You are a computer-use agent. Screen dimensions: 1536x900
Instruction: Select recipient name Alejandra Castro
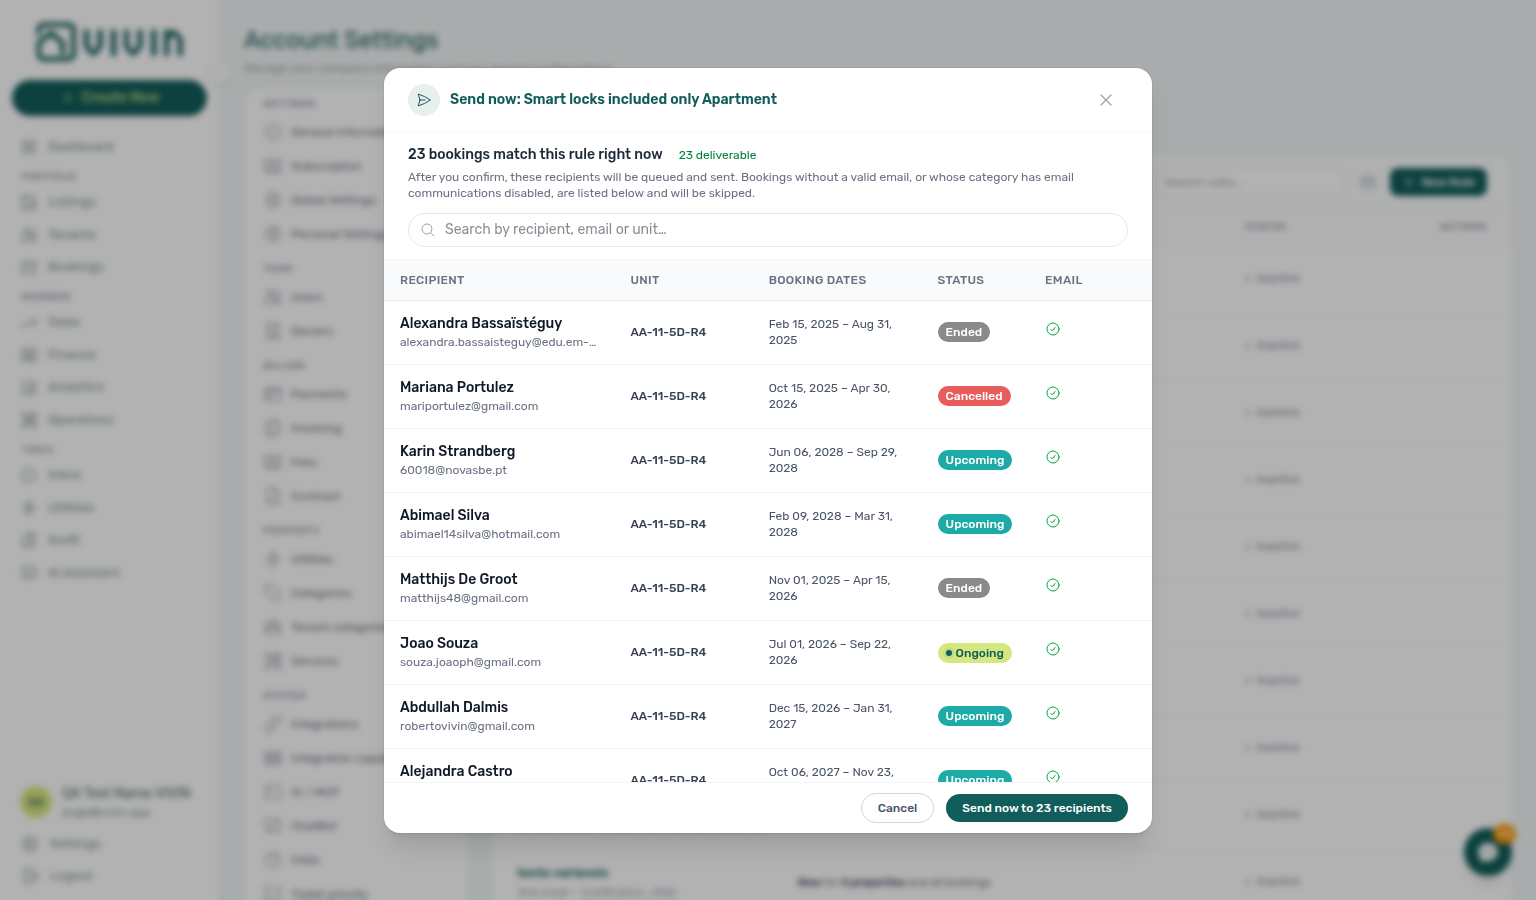pos(456,771)
